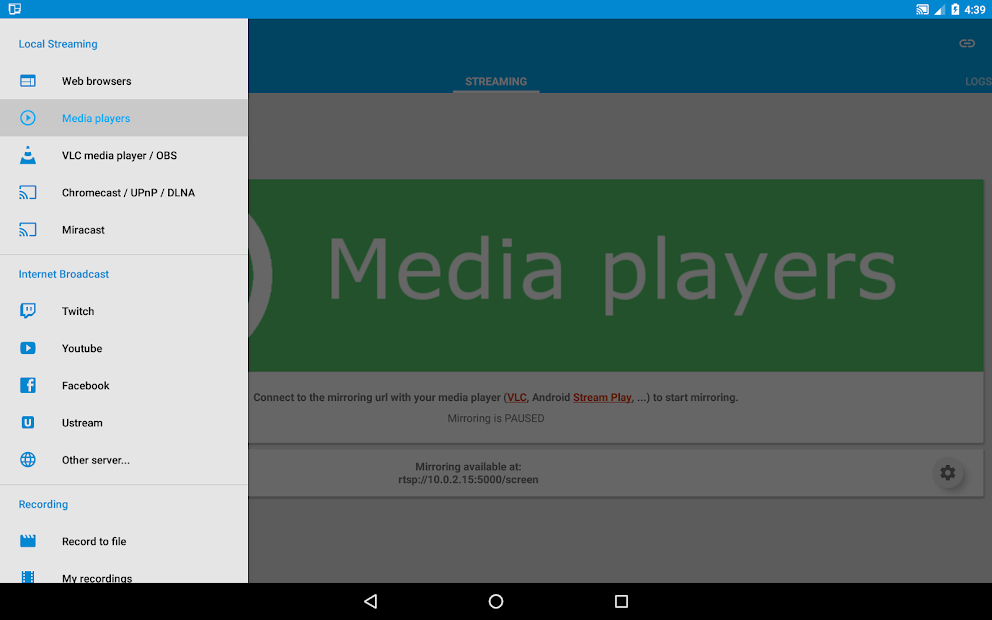Tap the Android back navigation button
The image size is (992, 620).
371,601
